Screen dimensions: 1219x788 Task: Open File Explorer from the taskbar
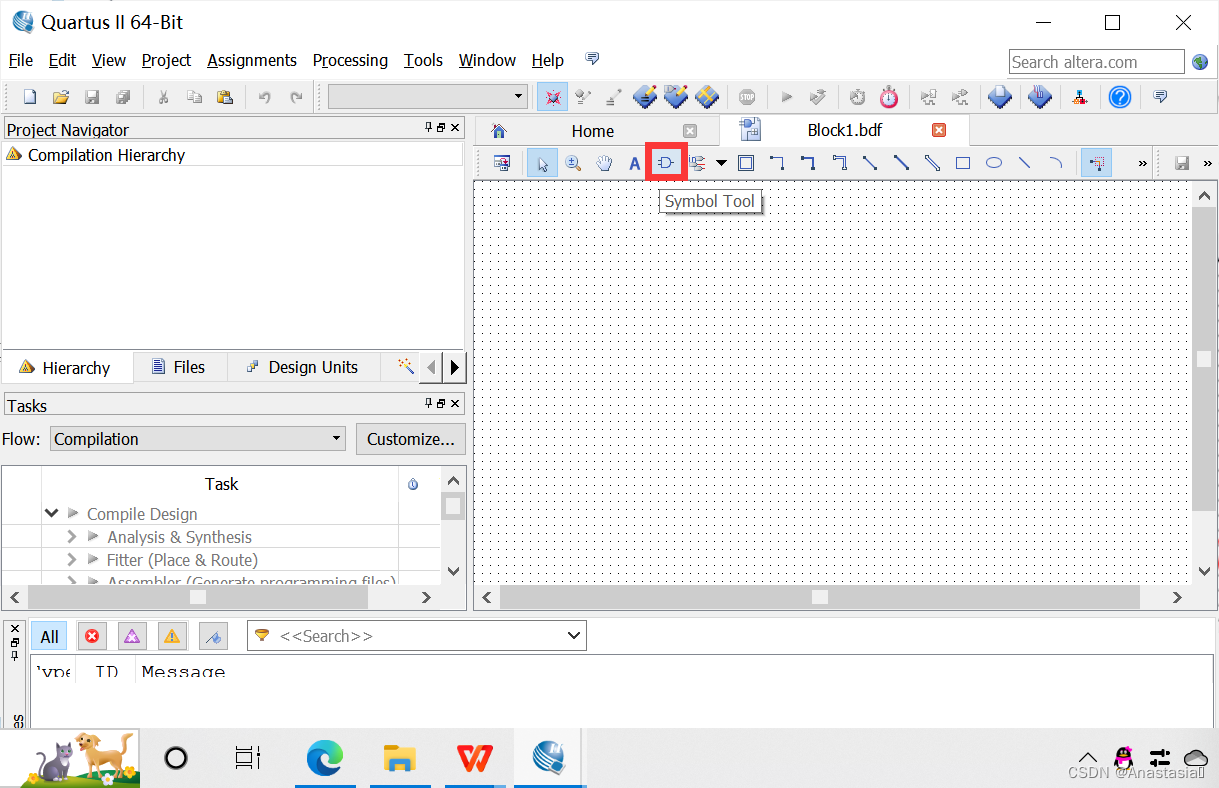[x=400, y=758]
